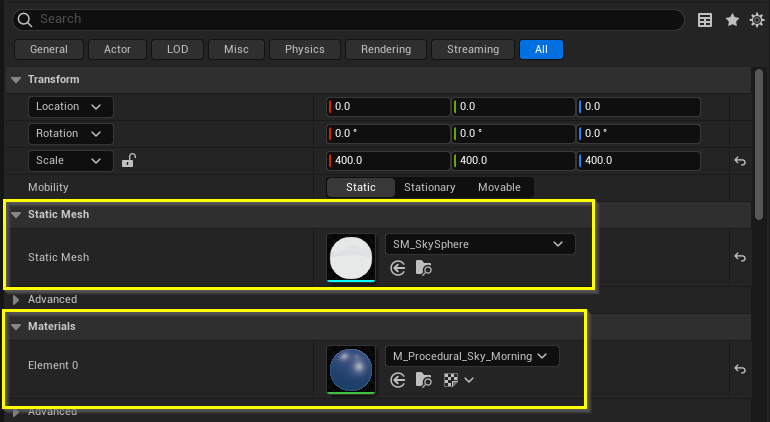The width and height of the screenshot is (770, 422).
Task: Open the SM_SkySphere mesh dropdown
Action: 480,244
